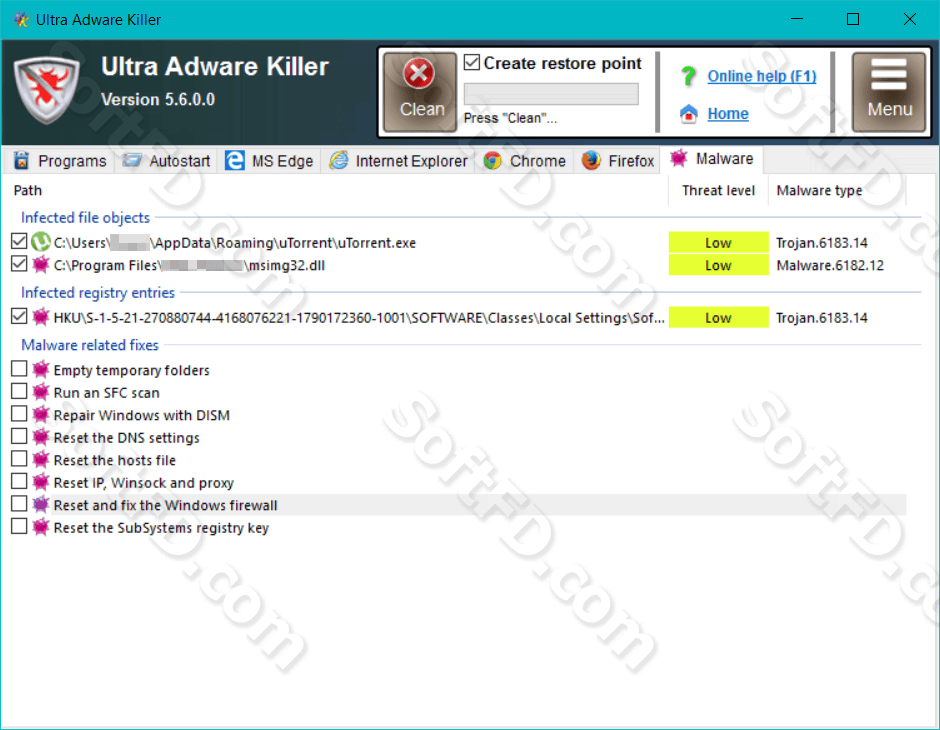Click the Malware type column header
Screen dimensions: 940x730
[x=837, y=191]
